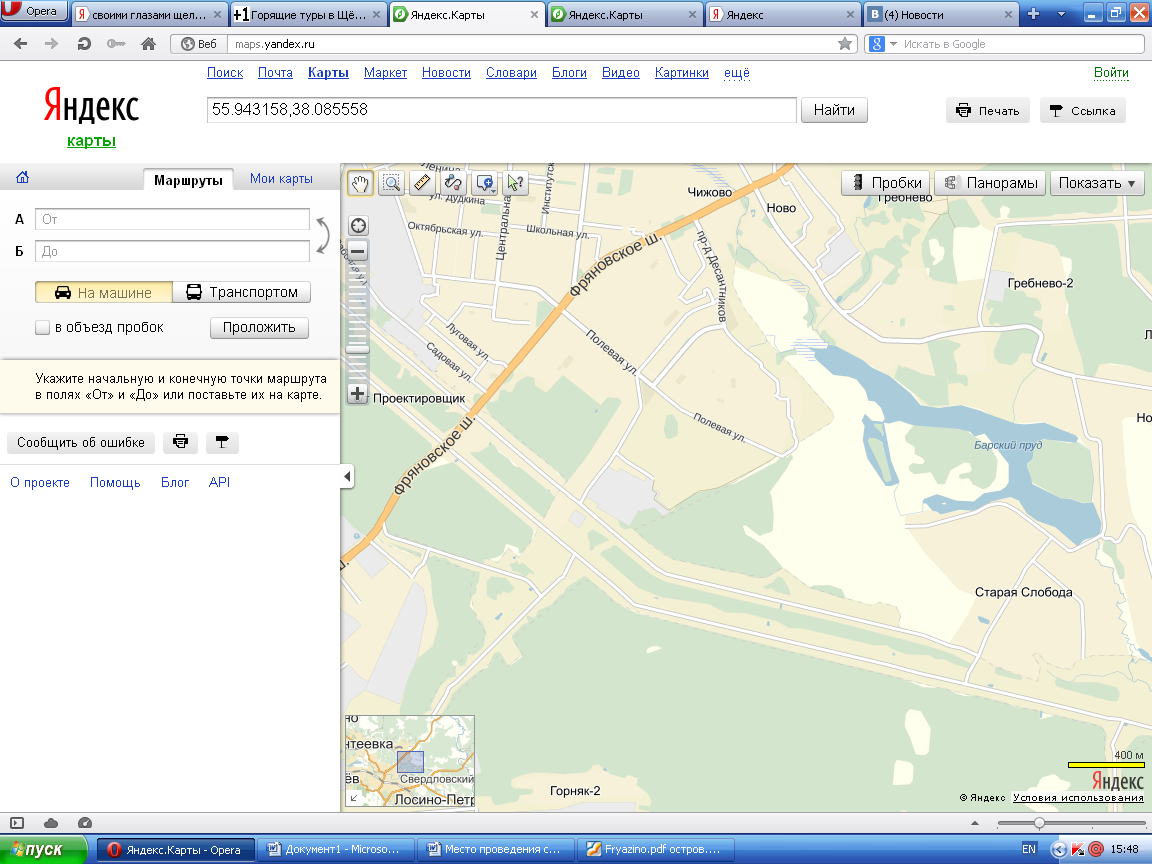Reload the page with refresh icon
1152x864 pixels.
click(x=84, y=44)
